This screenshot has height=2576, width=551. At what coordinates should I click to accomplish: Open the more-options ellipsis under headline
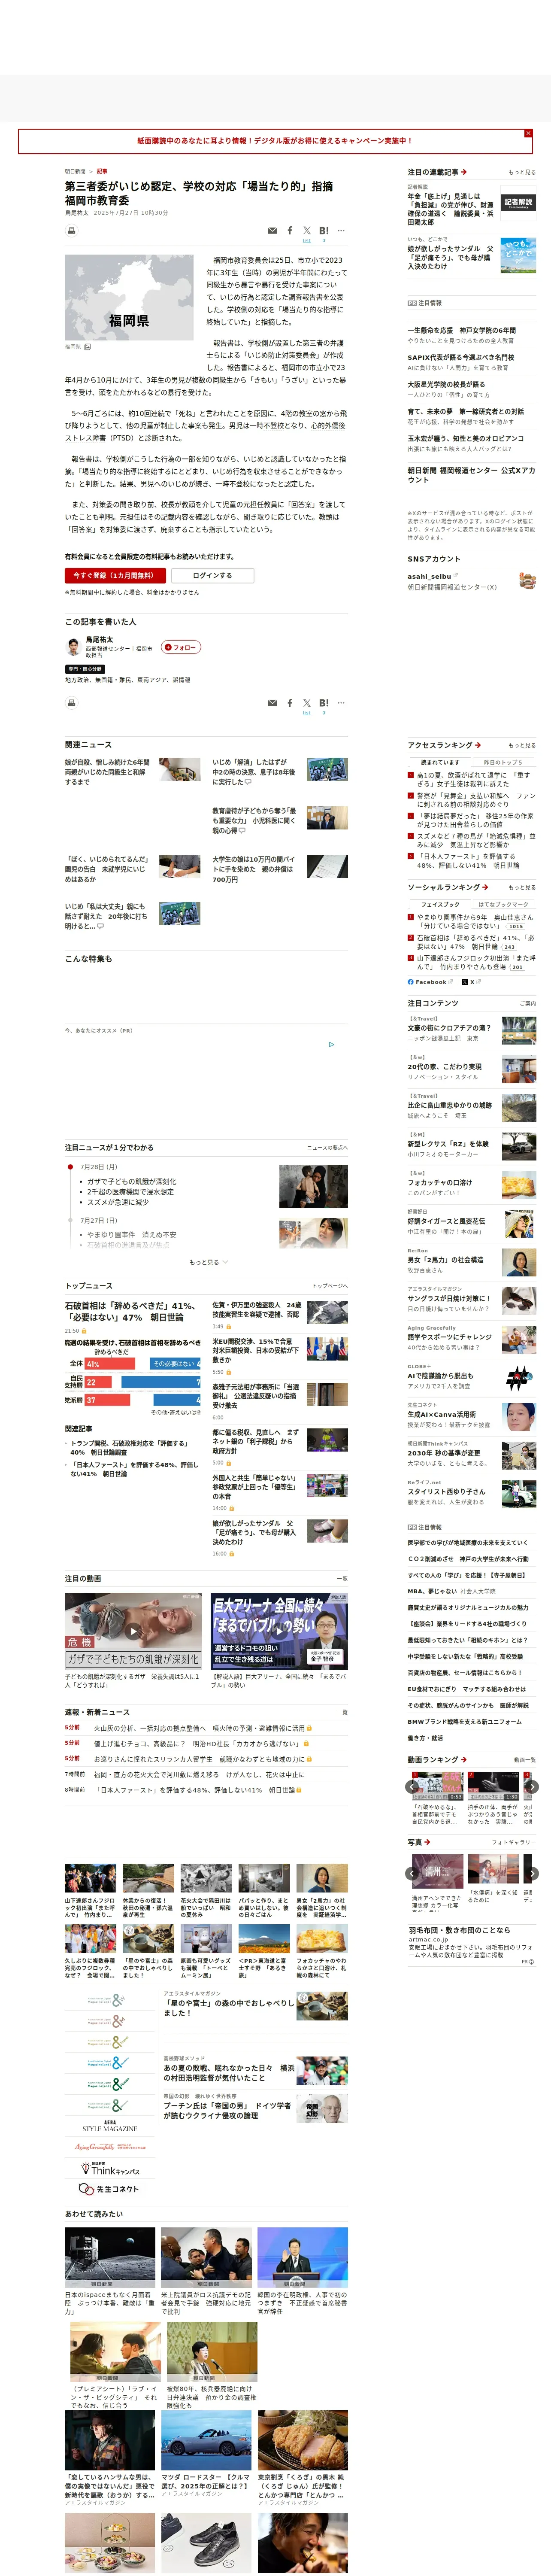click(x=341, y=230)
